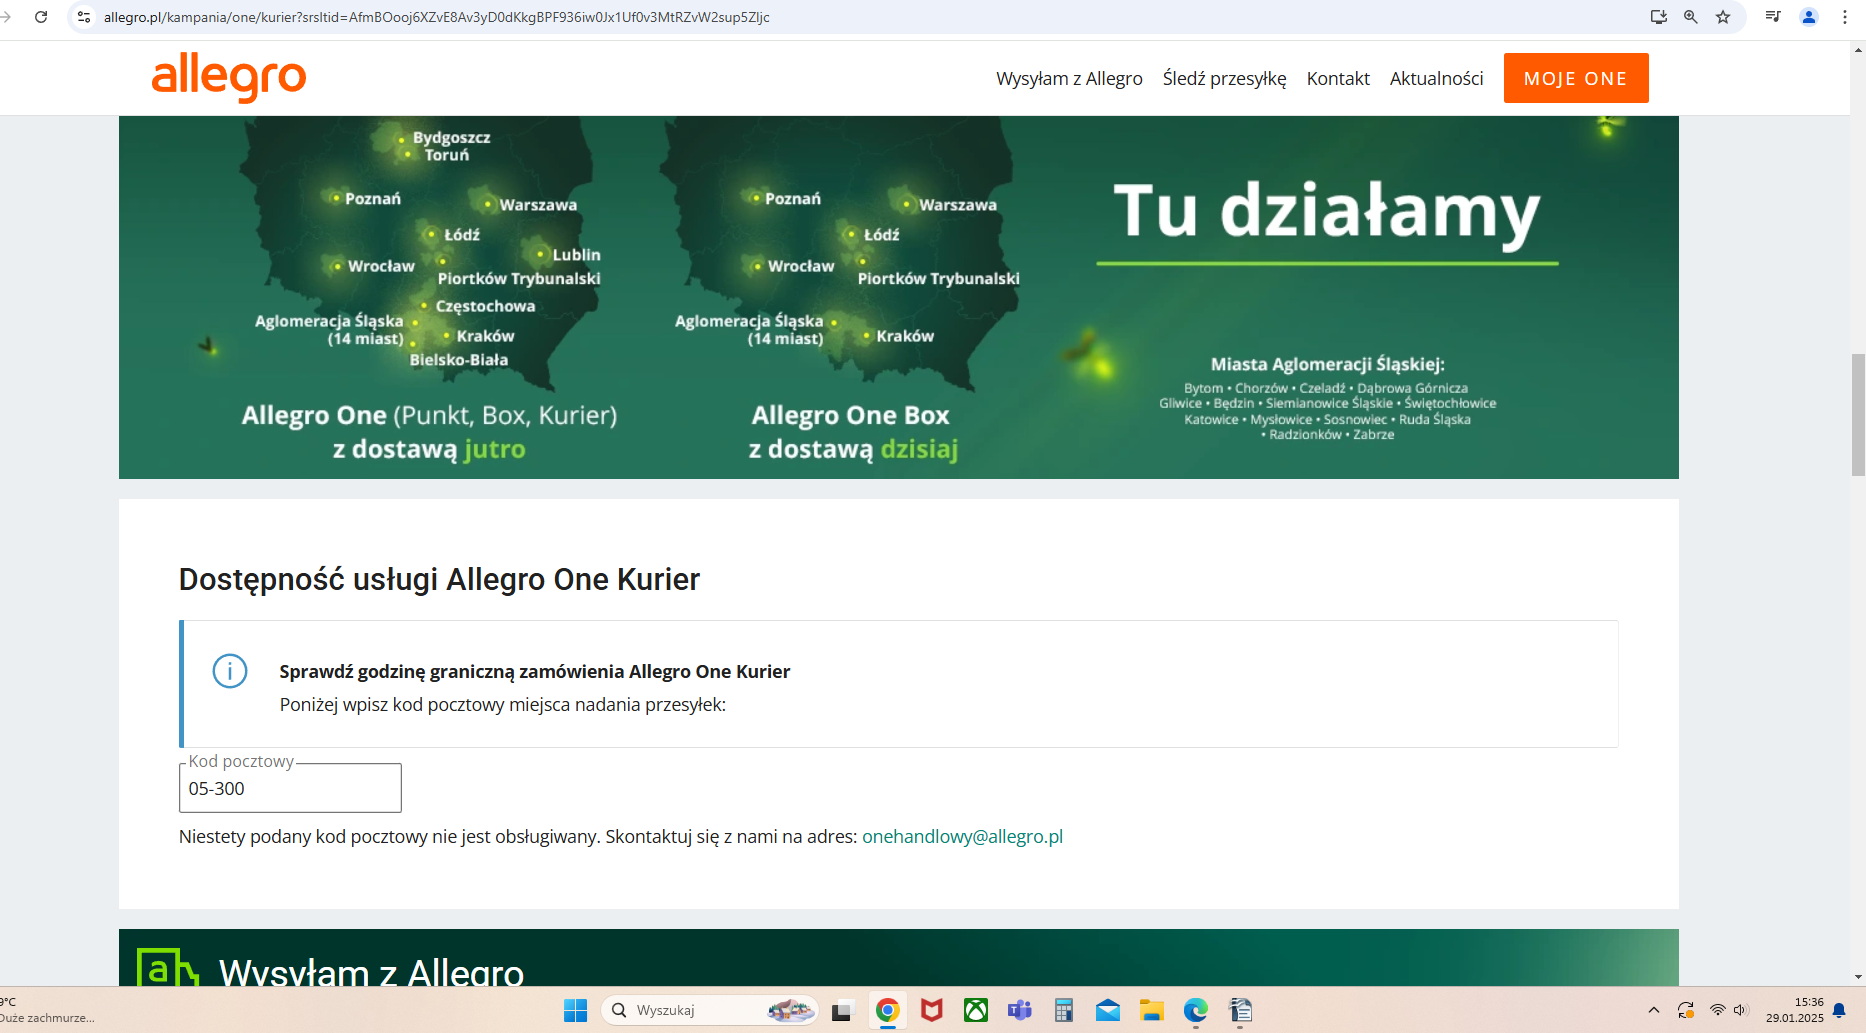Viewport: 1866px width, 1033px height.
Task: Toggle the bookmark star for this page
Action: [x=1722, y=17]
